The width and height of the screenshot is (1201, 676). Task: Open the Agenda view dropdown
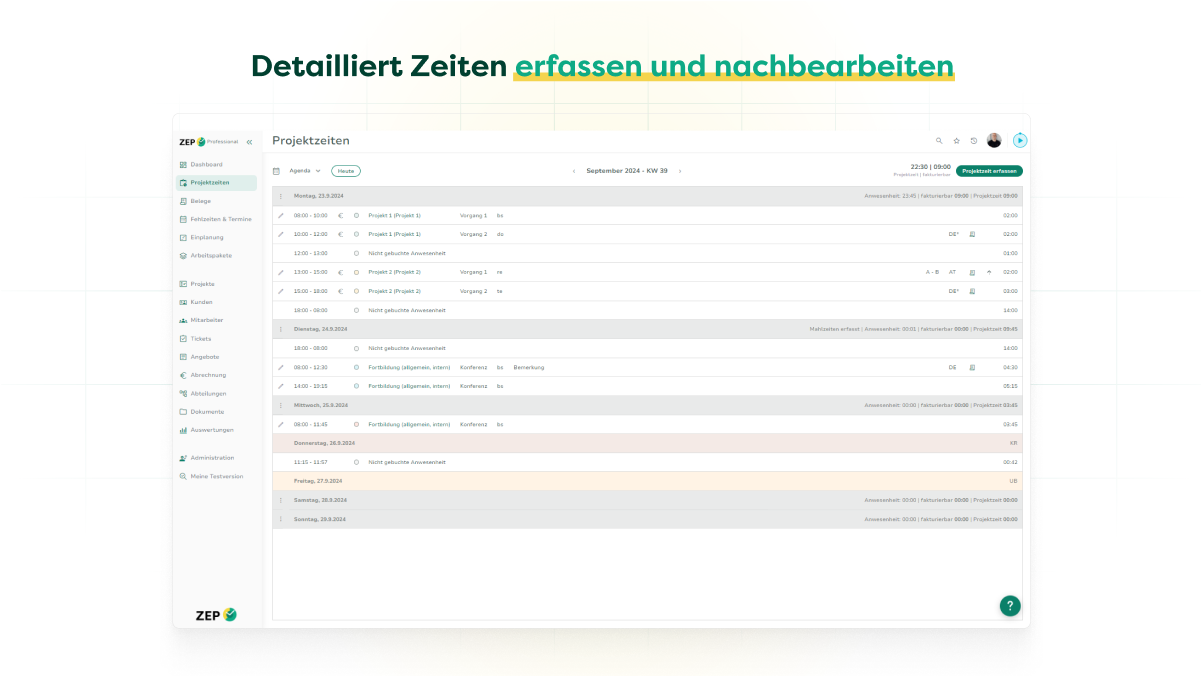[305, 171]
